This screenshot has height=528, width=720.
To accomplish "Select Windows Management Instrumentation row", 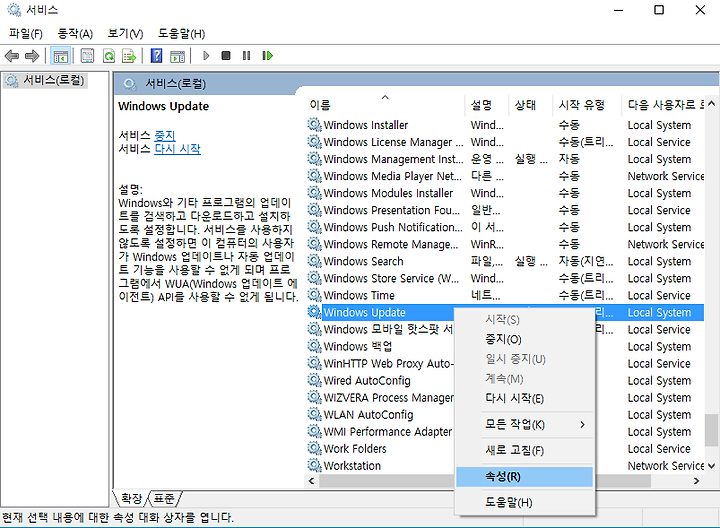I will 504,159.
